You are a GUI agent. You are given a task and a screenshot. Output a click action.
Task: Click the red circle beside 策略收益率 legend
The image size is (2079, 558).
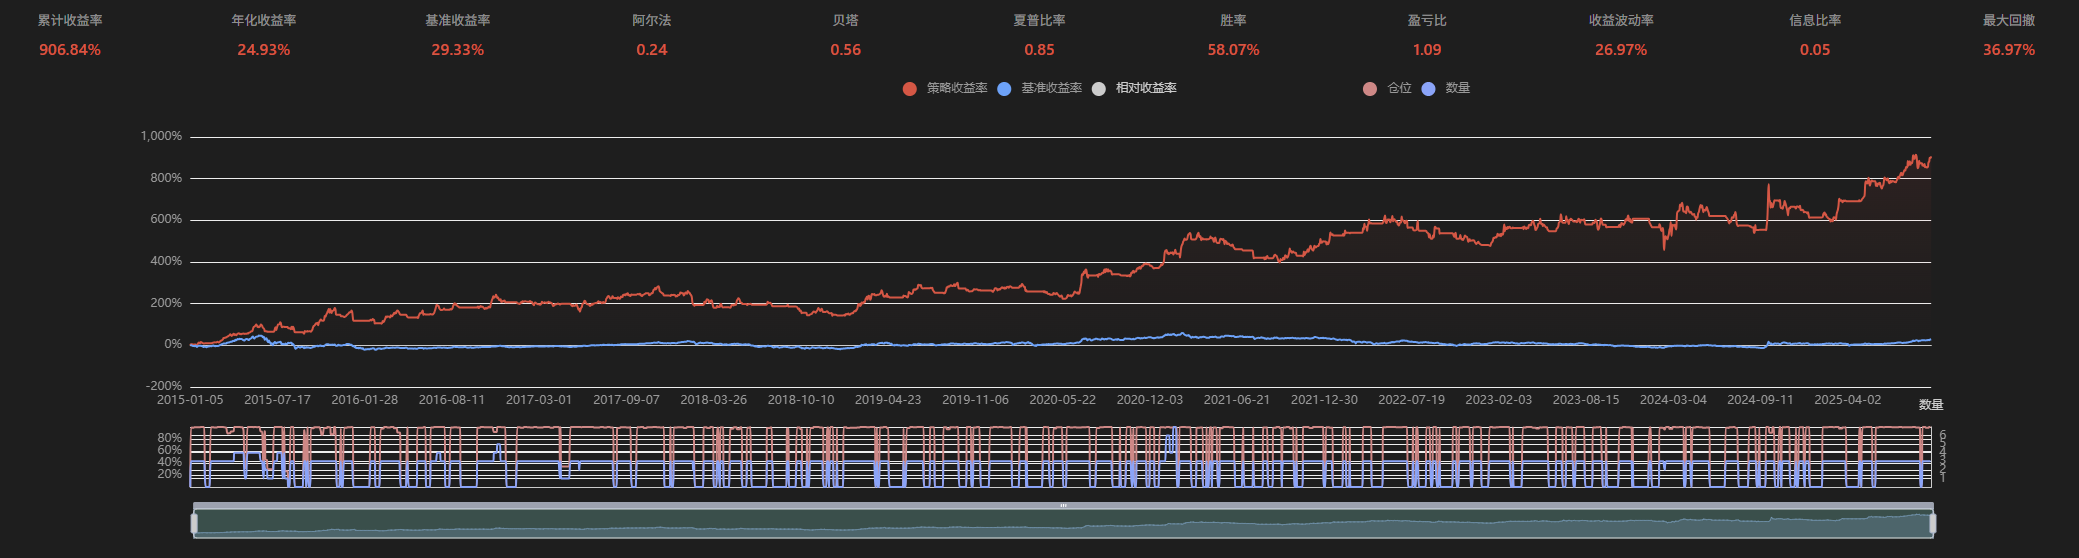point(909,89)
